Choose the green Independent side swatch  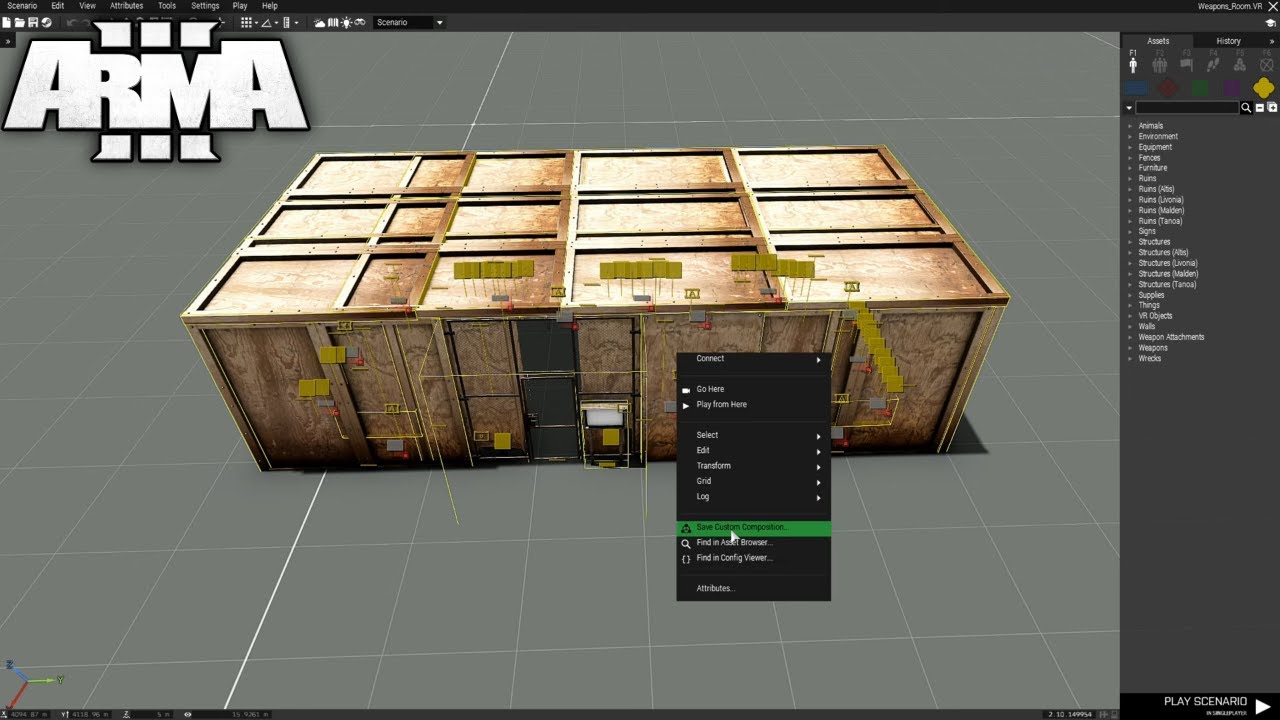point(1200,88)
